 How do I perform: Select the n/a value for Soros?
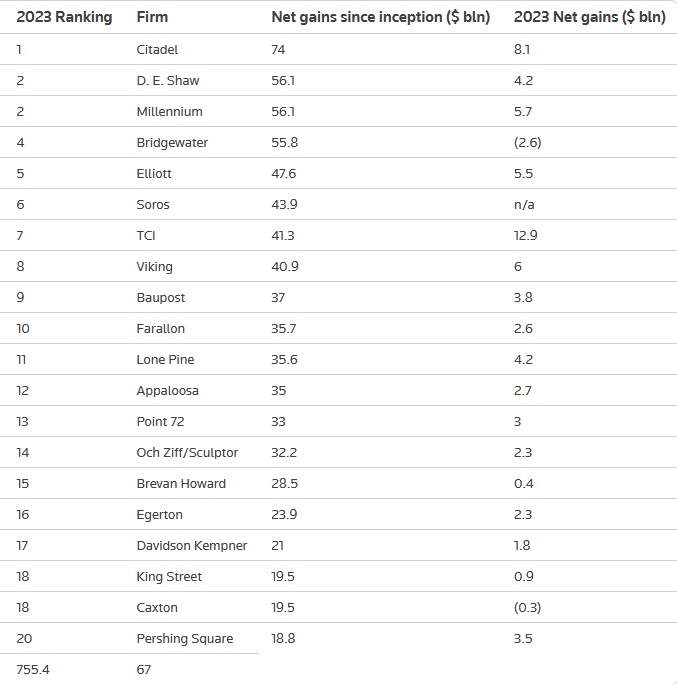coord(524,204)
